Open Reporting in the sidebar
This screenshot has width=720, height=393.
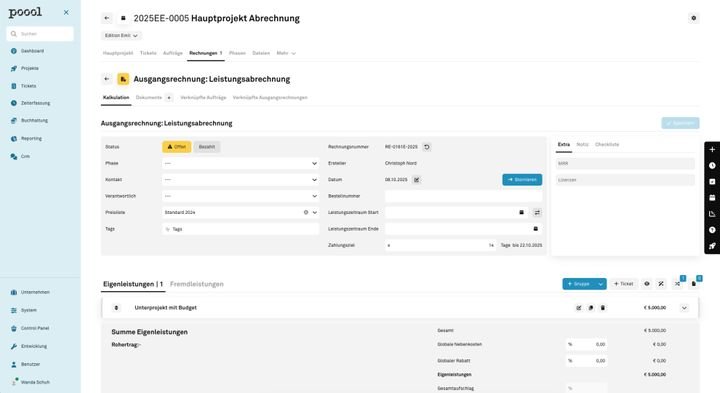pos(31,139)
